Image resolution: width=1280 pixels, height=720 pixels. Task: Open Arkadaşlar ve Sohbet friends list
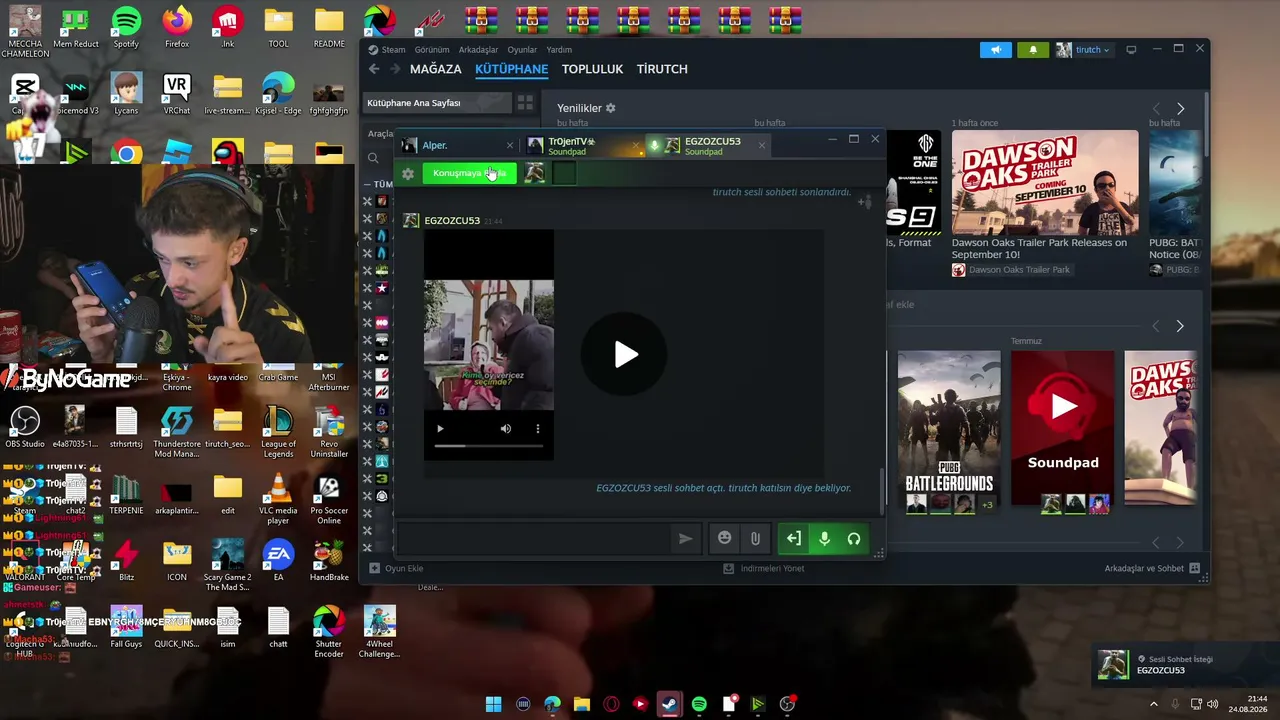(1152, 569)
